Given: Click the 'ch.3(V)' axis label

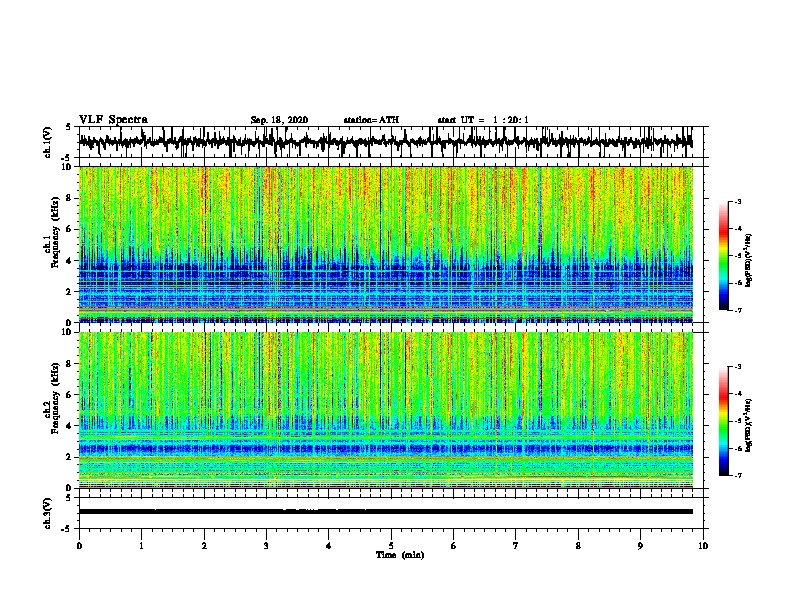Looking at the screenshot, I should (x=48, y=513).
